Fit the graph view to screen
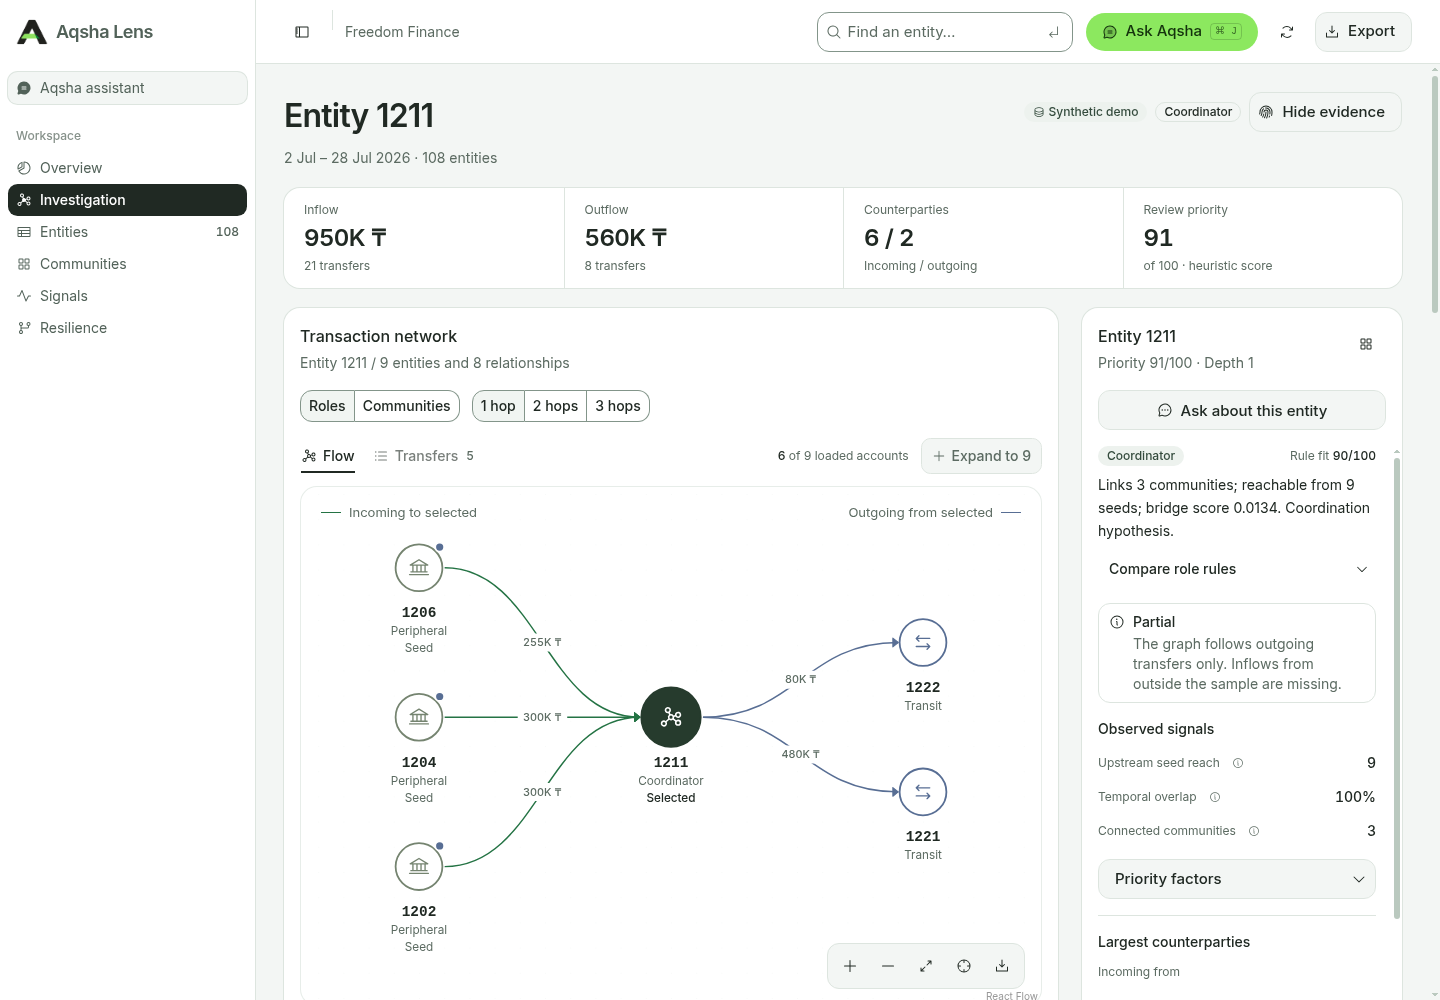The image size is (1440, 1000). click(x=926, y=966)
